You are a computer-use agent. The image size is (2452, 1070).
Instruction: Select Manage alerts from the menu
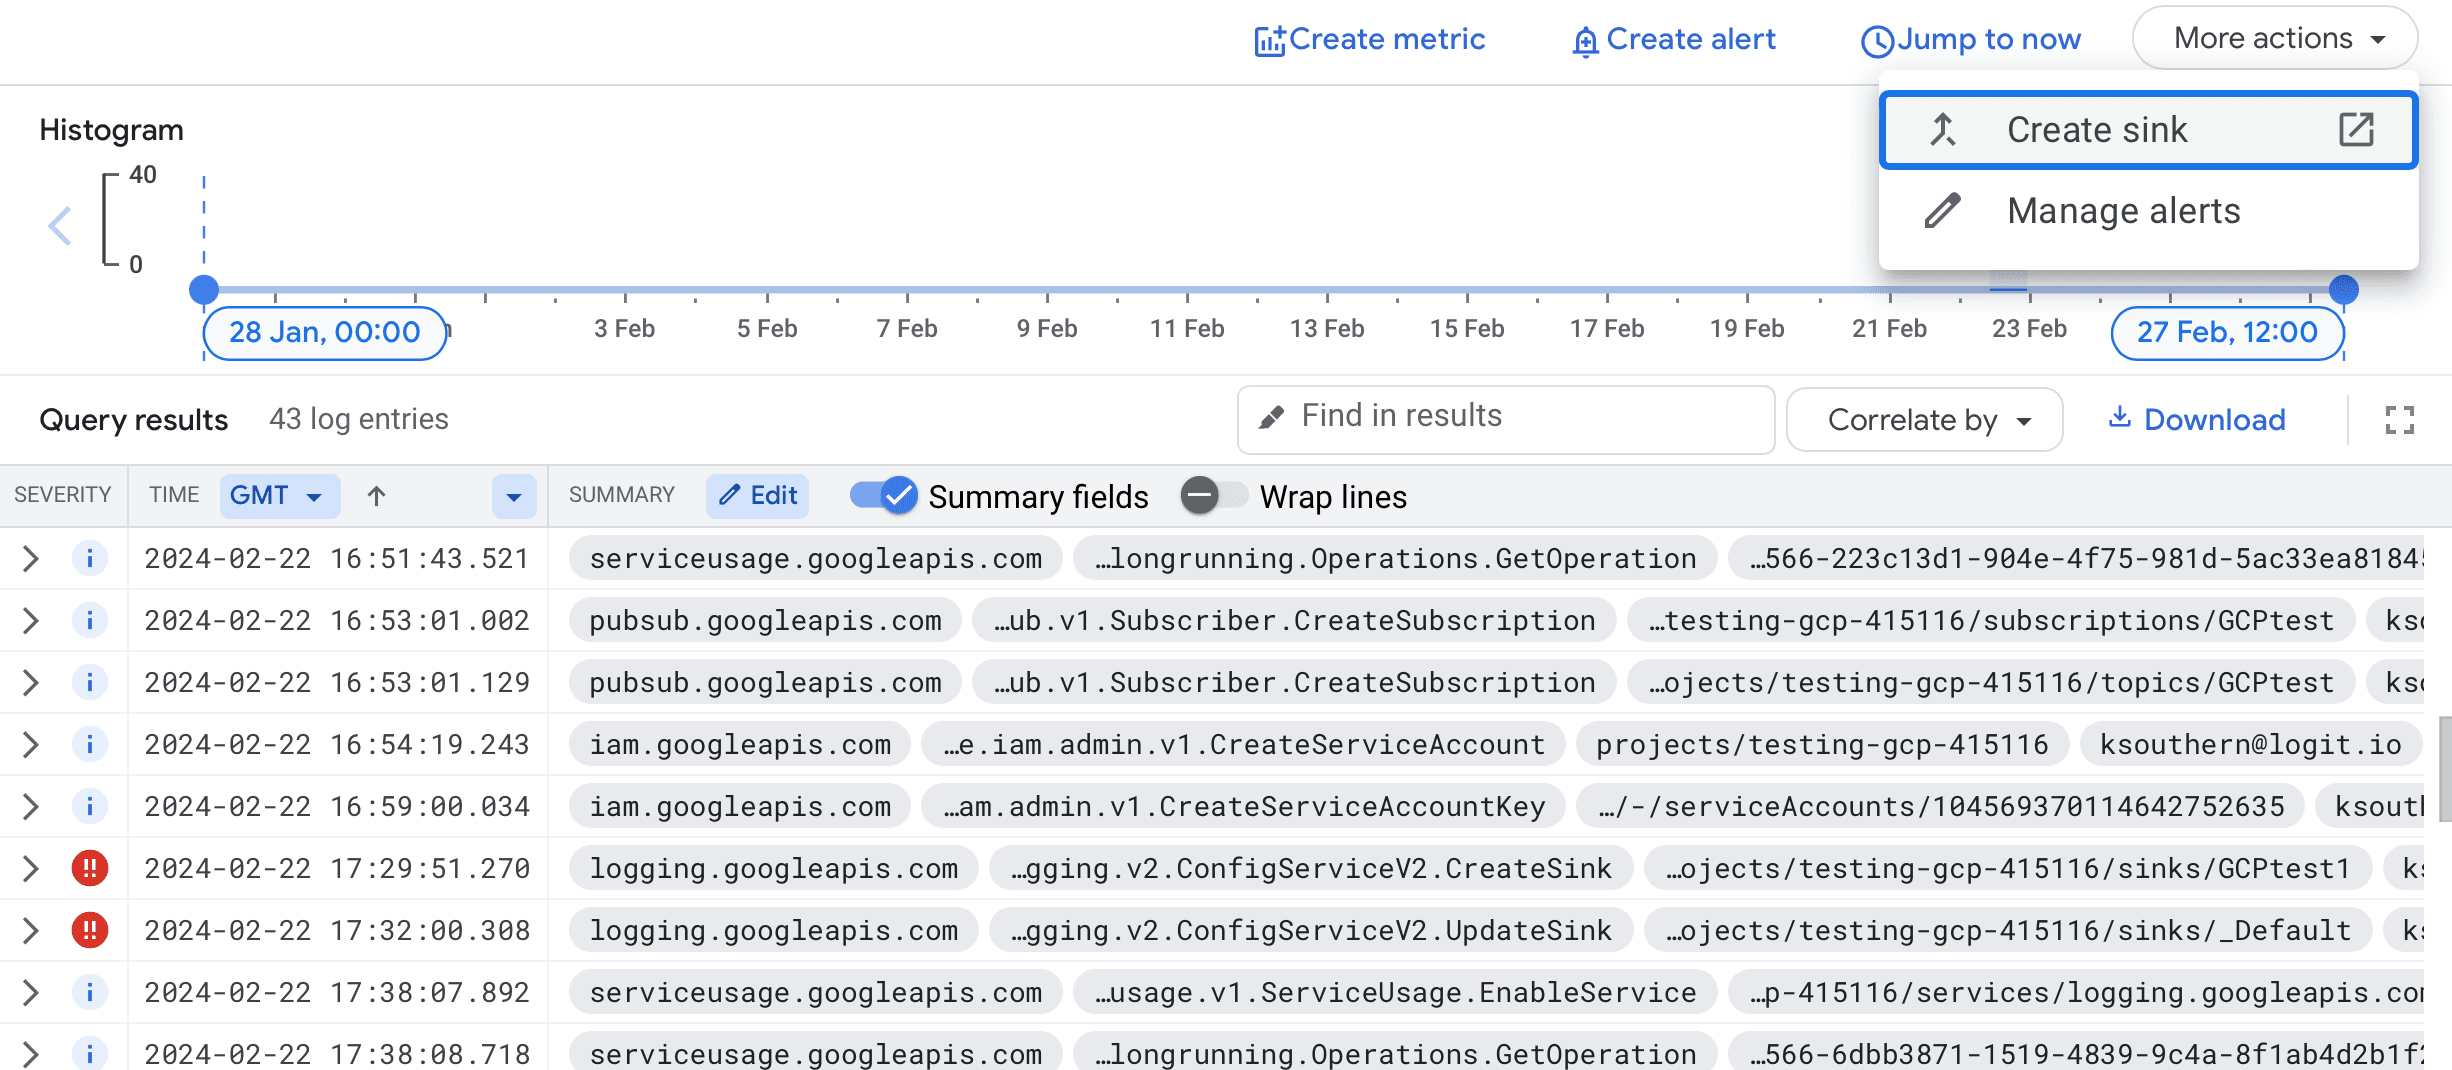click(2123, 211)
